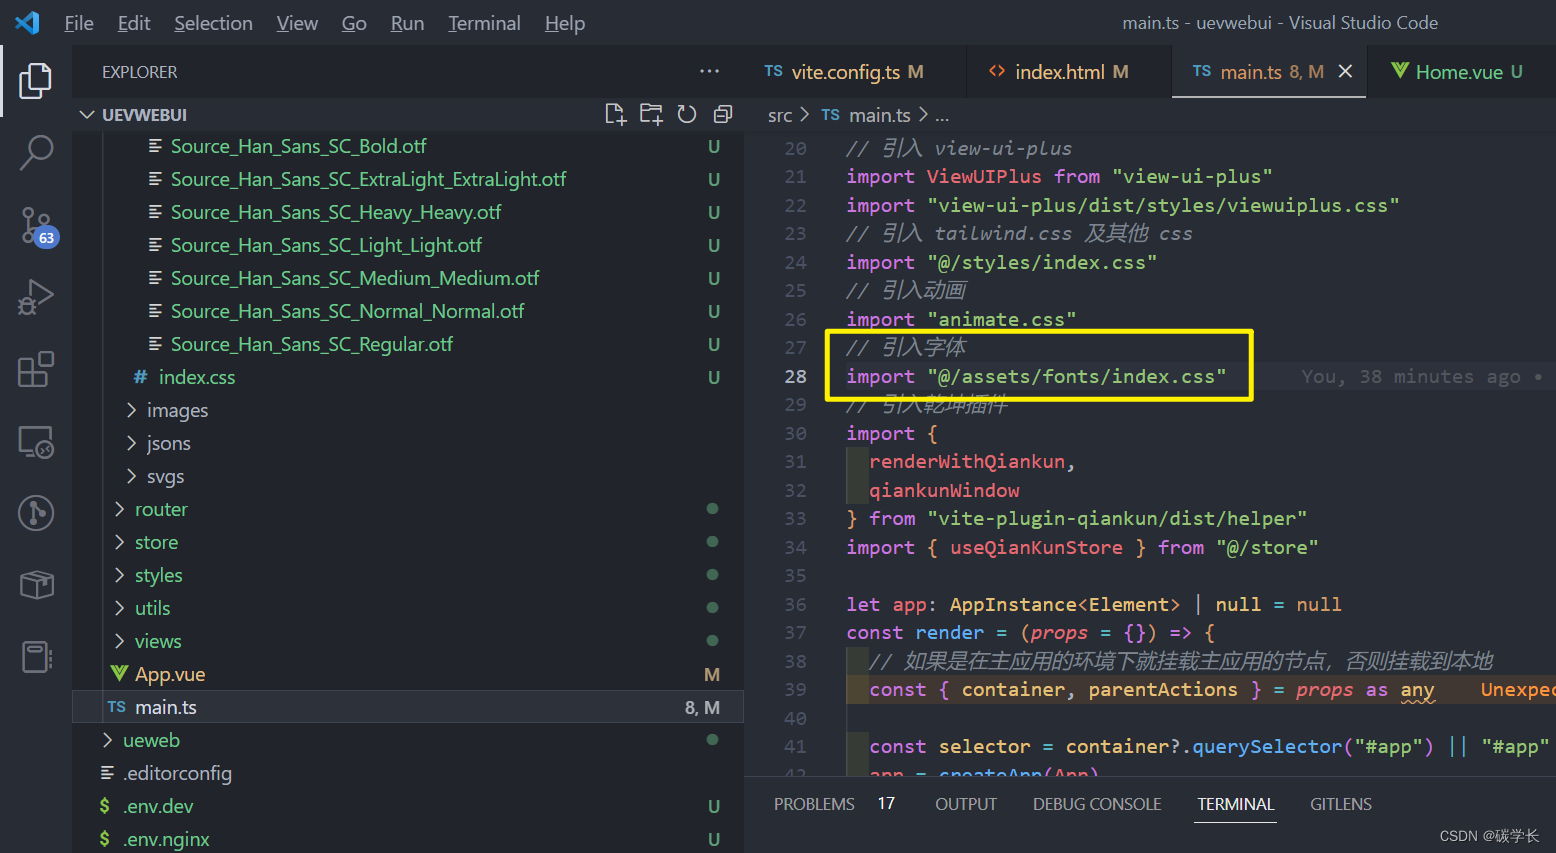Open the PROBLEMS panel tab
Screen dimensions: 1556x853
pos(814,804)
